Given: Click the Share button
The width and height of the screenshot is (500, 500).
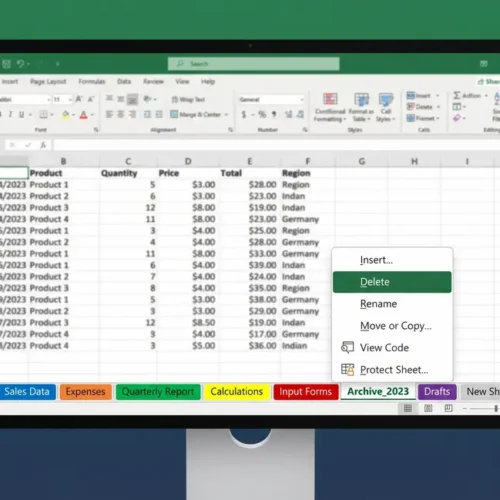Looking at the screenshot, I should (x=489, y=81).
